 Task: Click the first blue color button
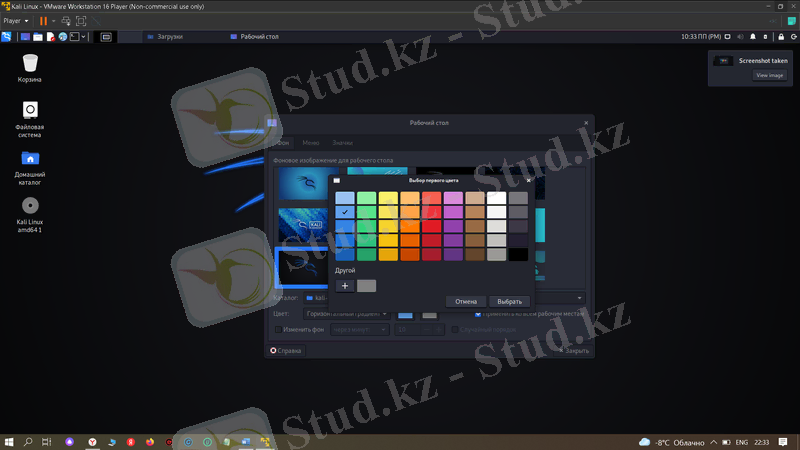[x=405, y=314]
